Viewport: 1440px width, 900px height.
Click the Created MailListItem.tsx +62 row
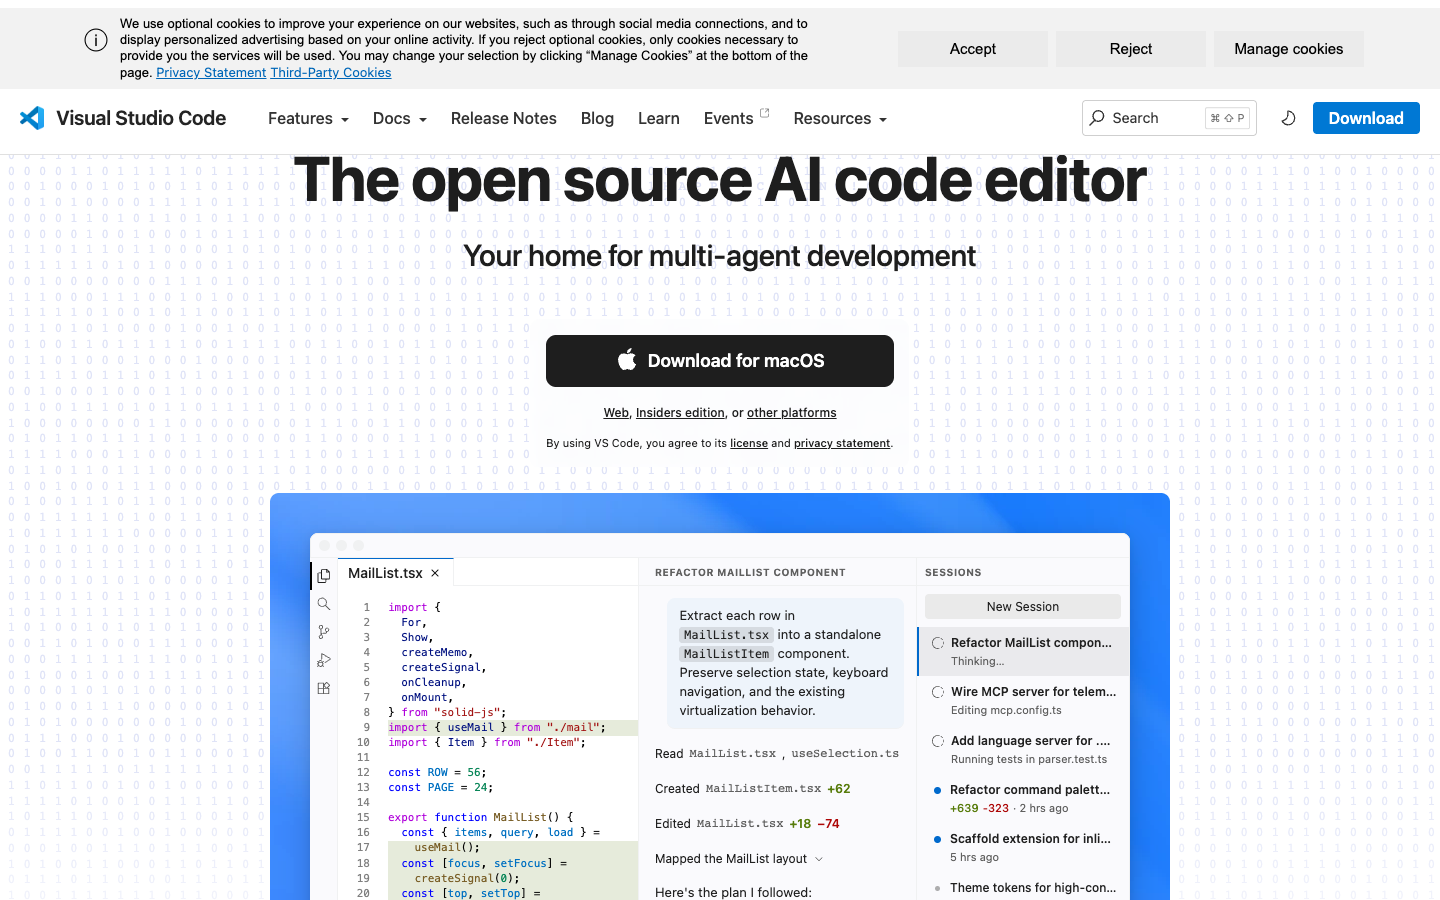(753, 789)
